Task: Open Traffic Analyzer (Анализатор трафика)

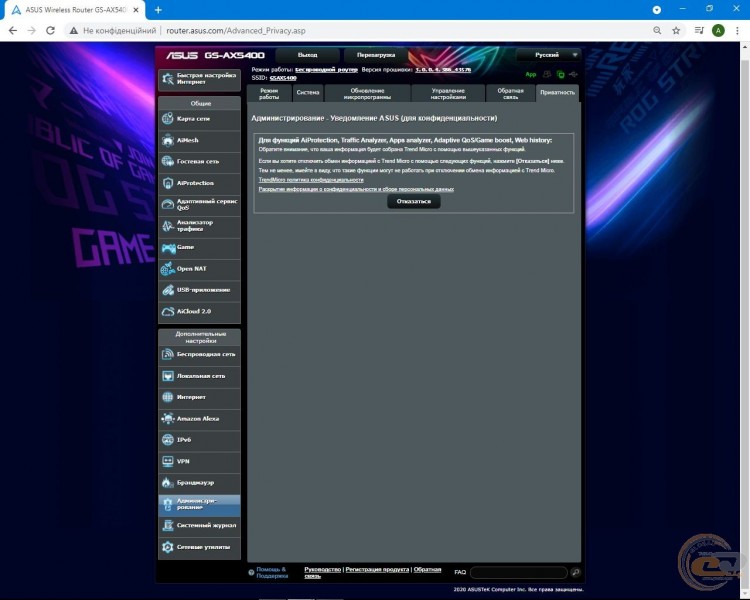Action: click(x=199, y=226)
